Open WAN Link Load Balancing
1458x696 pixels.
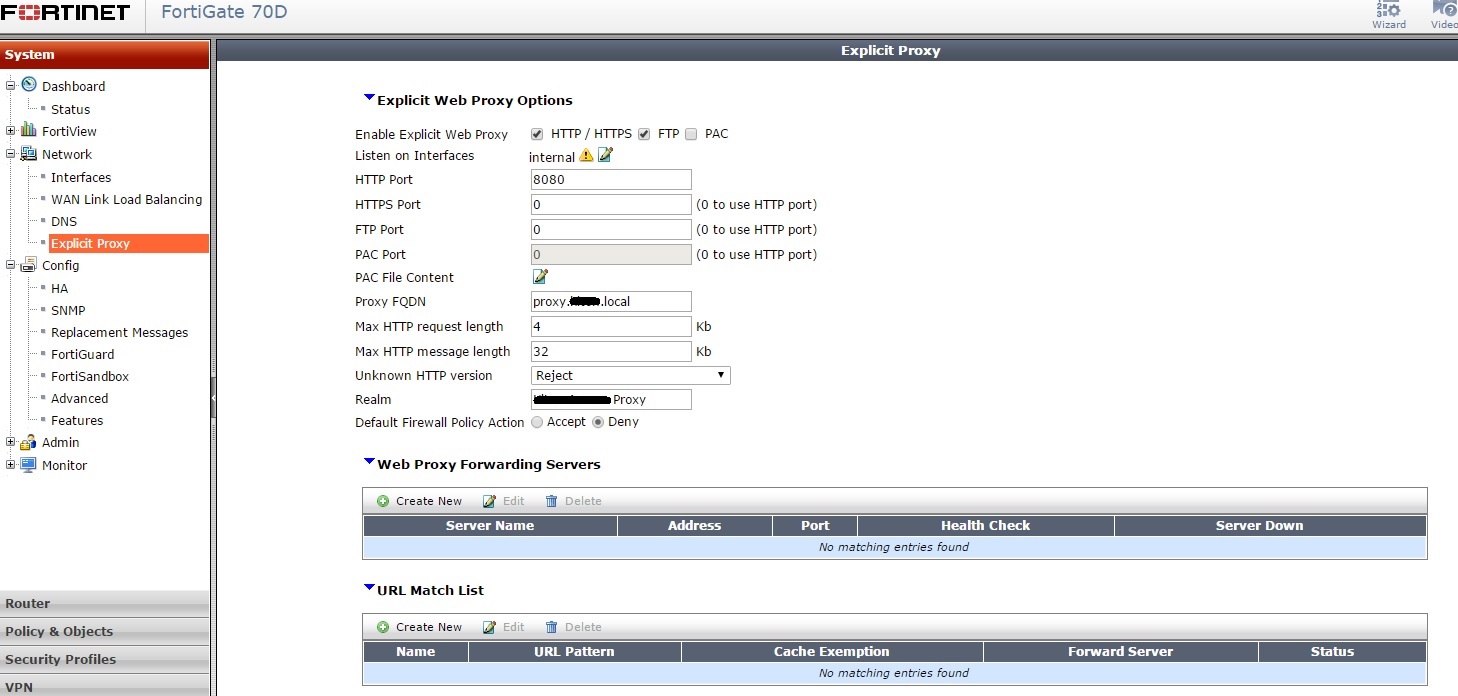click(127, 199)
